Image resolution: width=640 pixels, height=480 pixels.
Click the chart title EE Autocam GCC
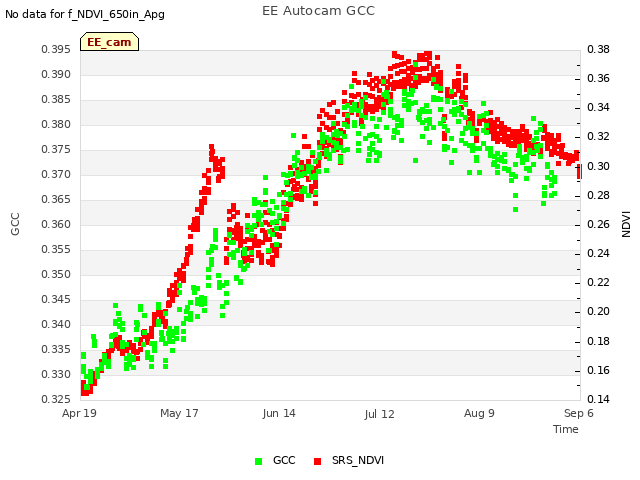[x=318, y=11]
